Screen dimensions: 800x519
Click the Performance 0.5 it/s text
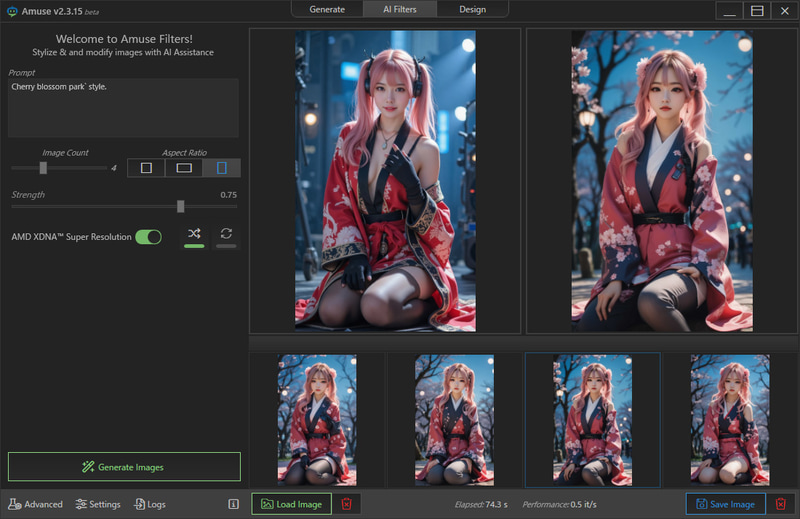tap(559, 504)
